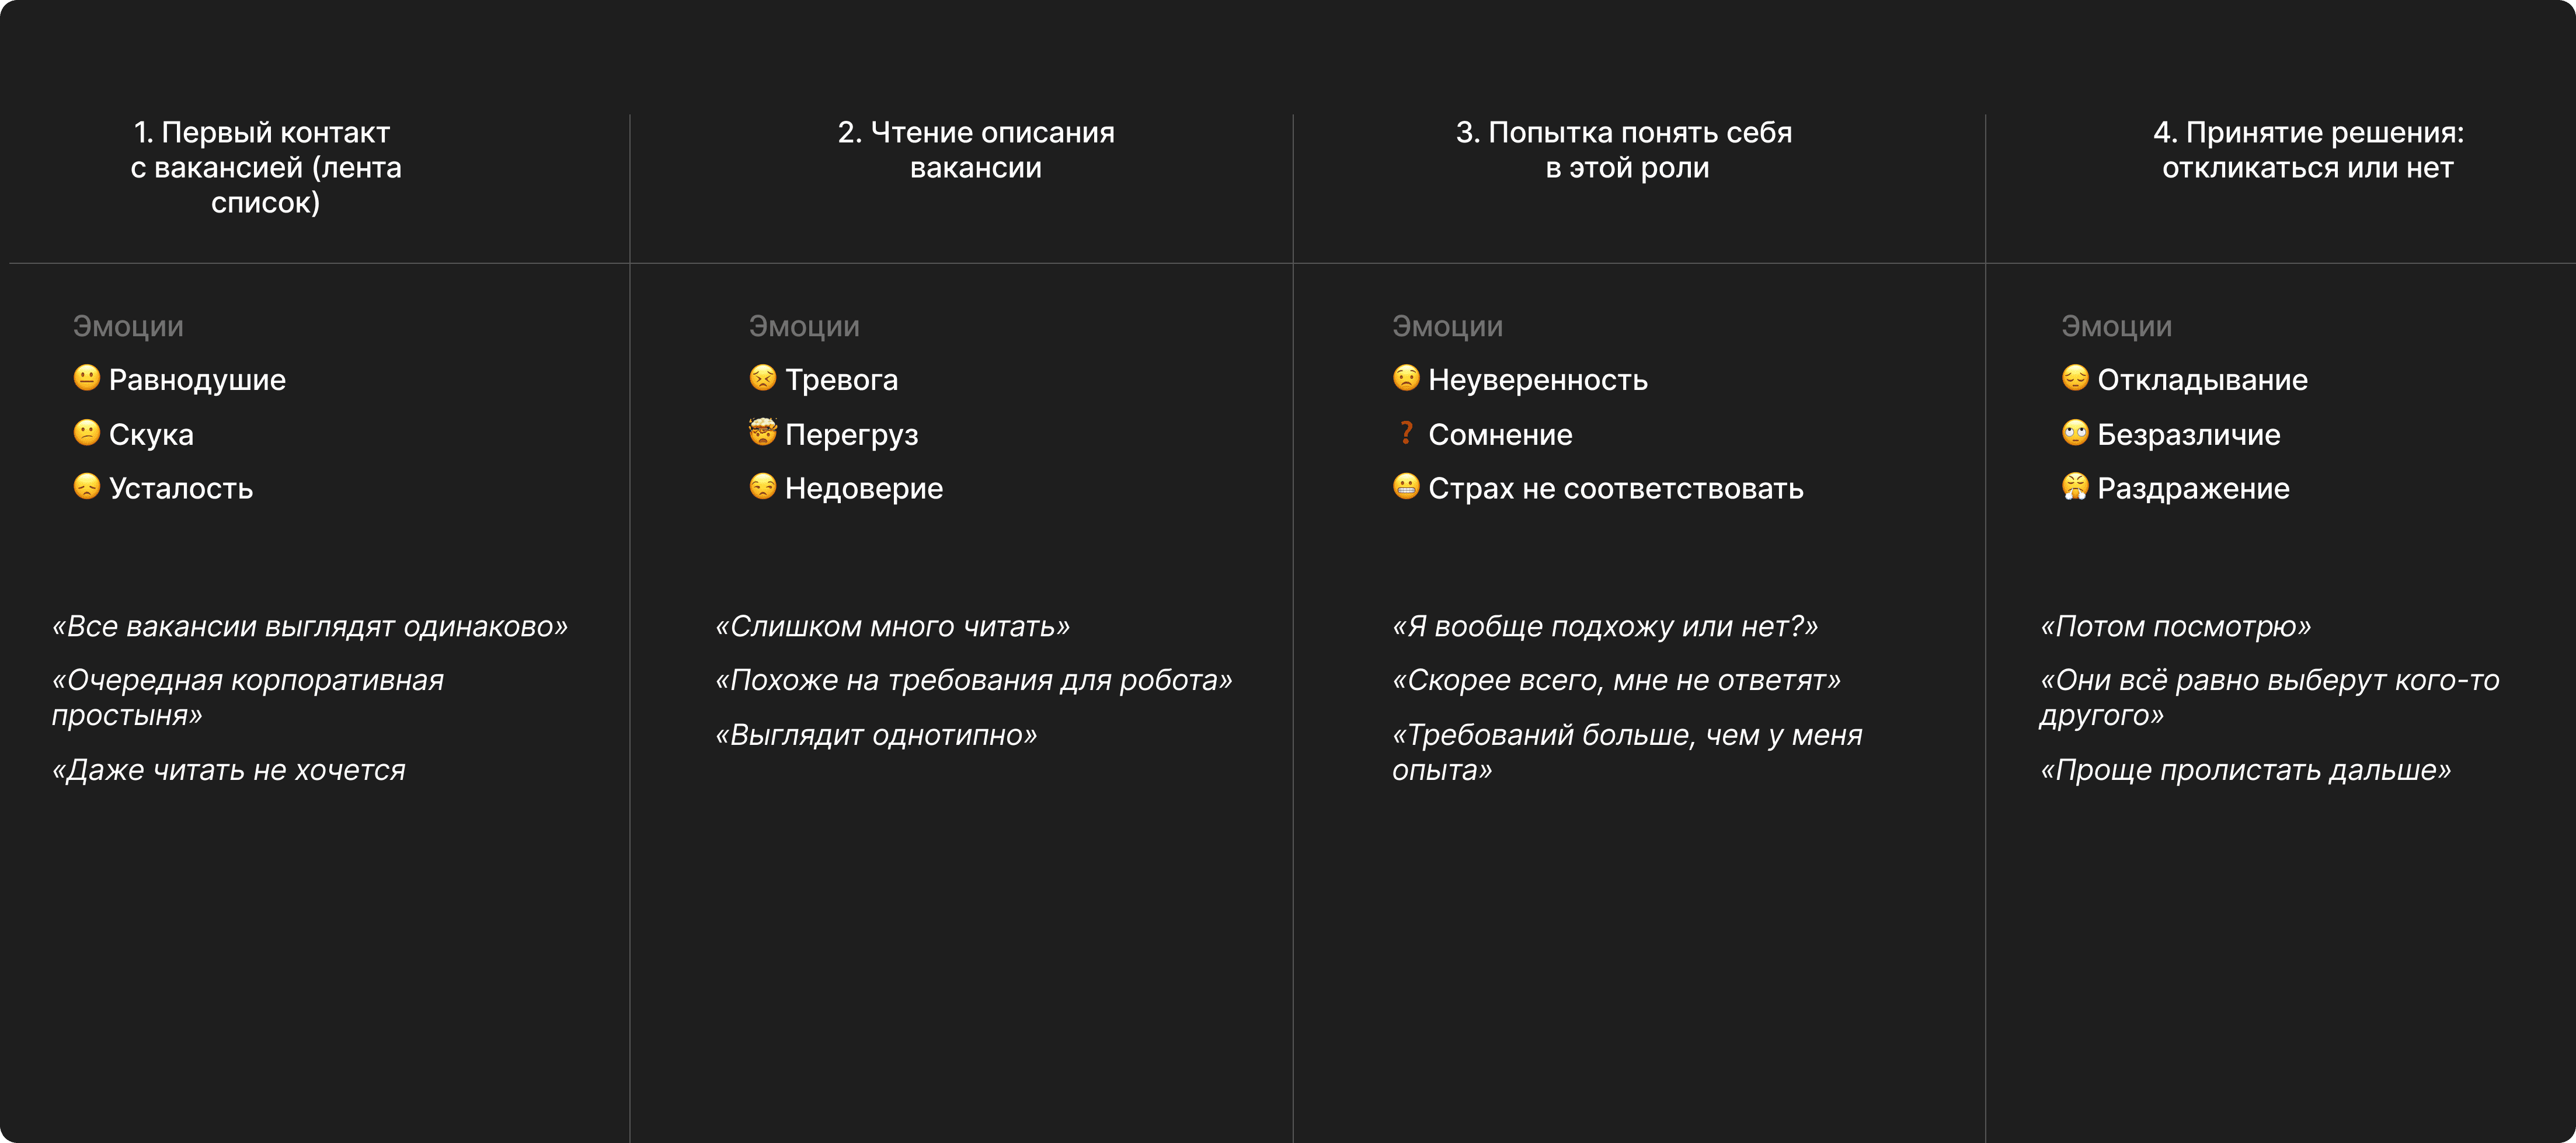Click the emoji next to Скука
Image resolution: width=2576 pixels, height=1143 pixels.
(87, 433)
